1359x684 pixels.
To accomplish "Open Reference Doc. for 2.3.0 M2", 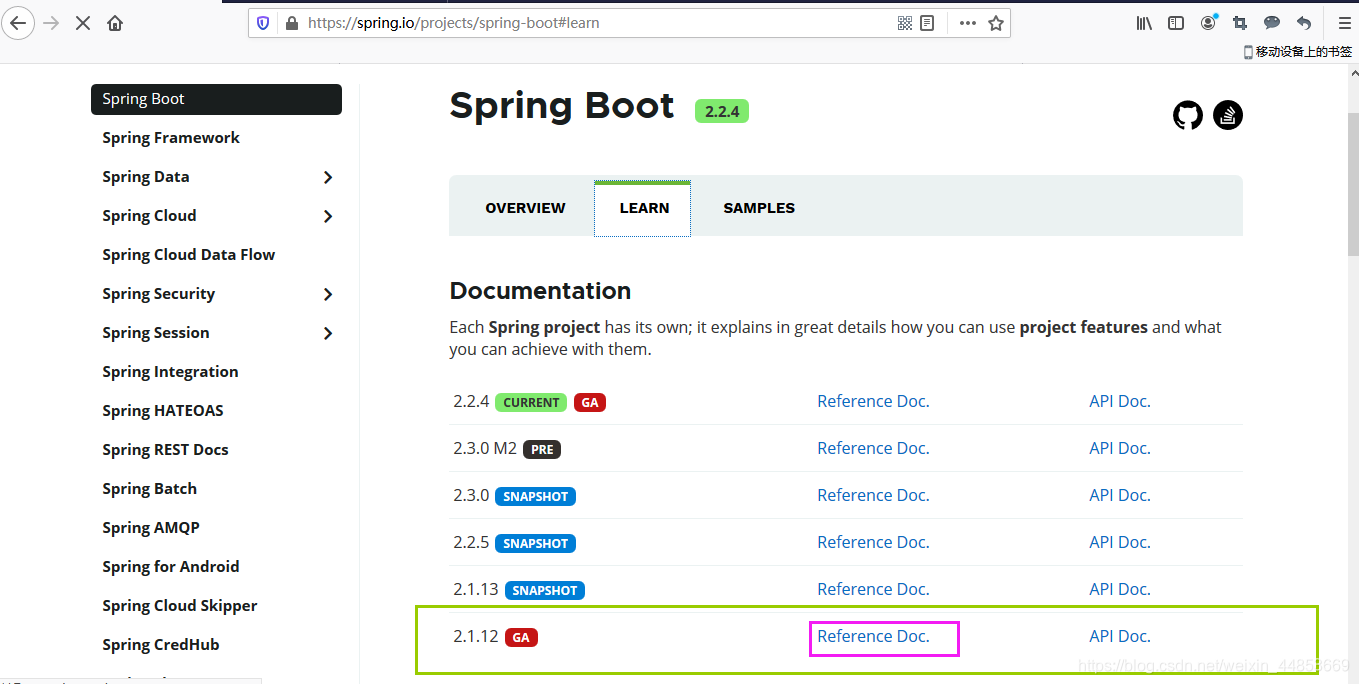I will pyautogui.click(x=873, y=448).
